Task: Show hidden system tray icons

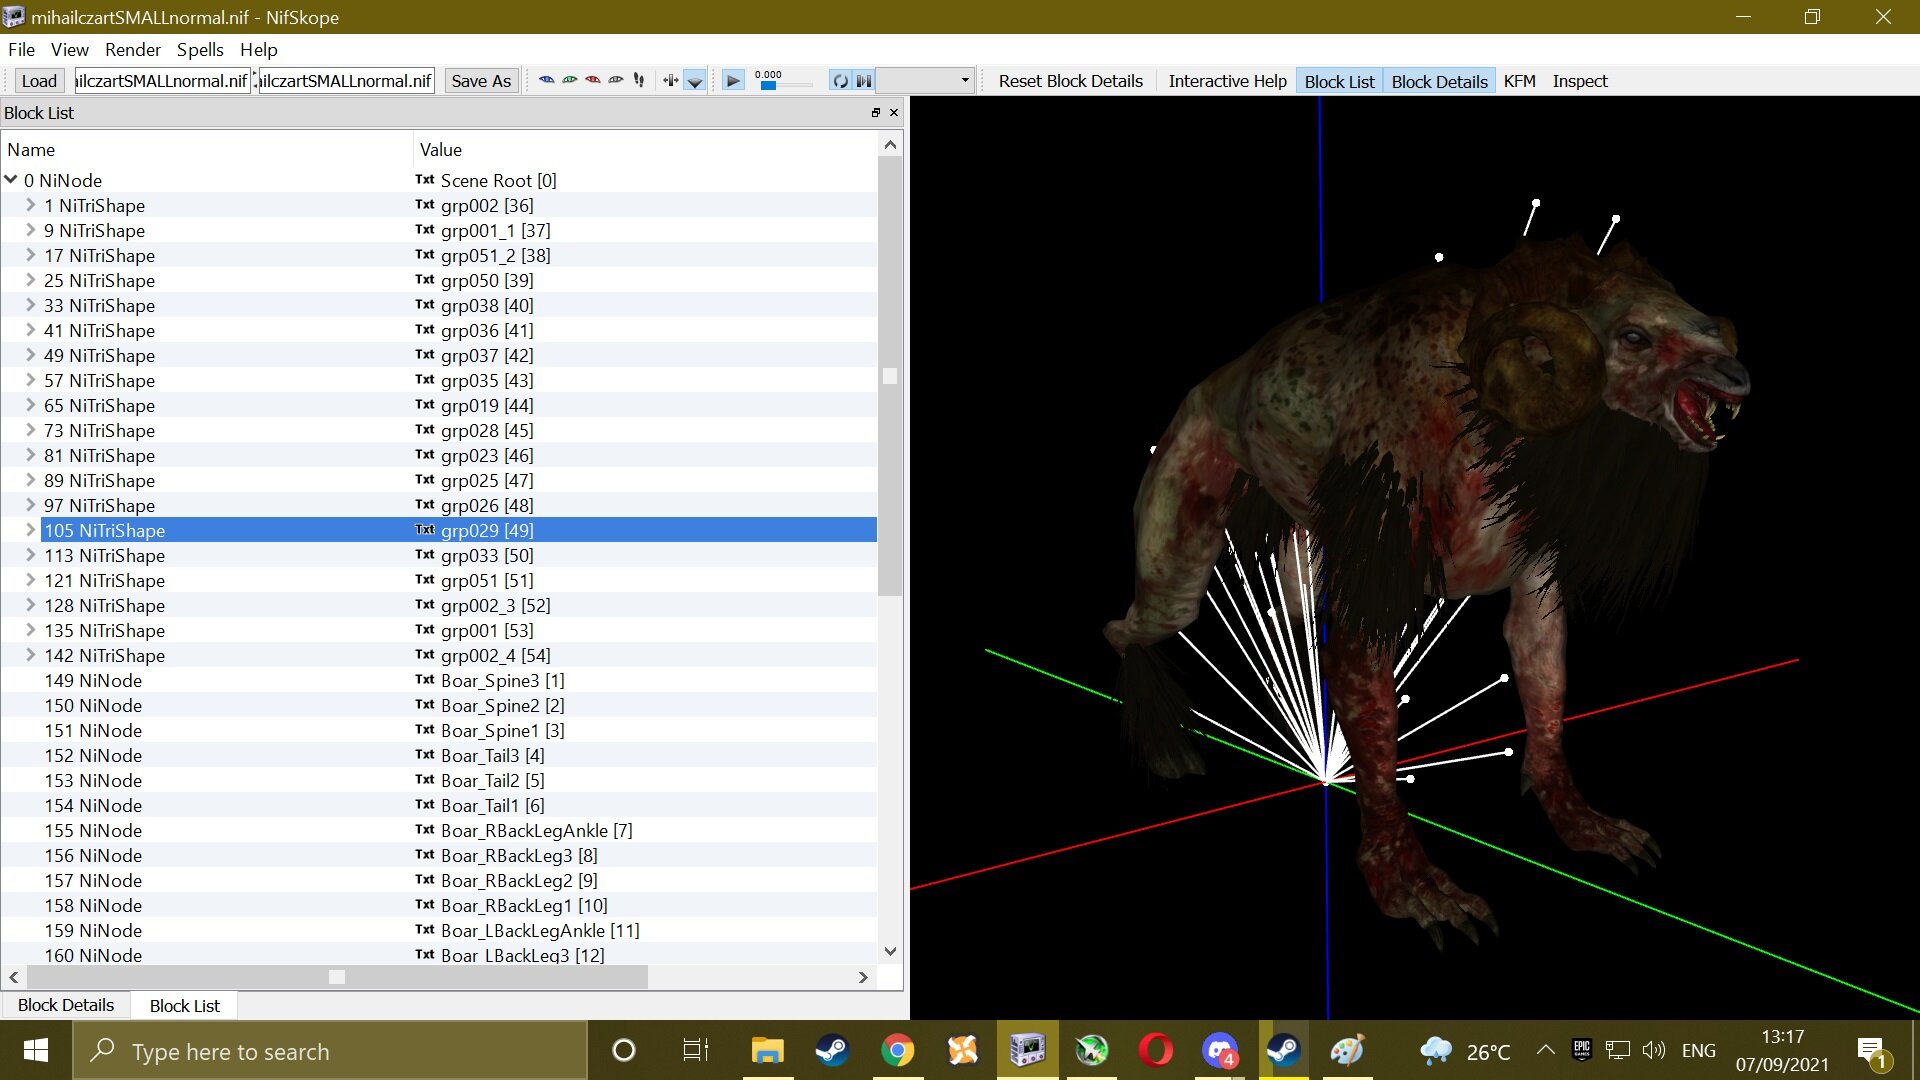Action: tap(1545, 1050)
